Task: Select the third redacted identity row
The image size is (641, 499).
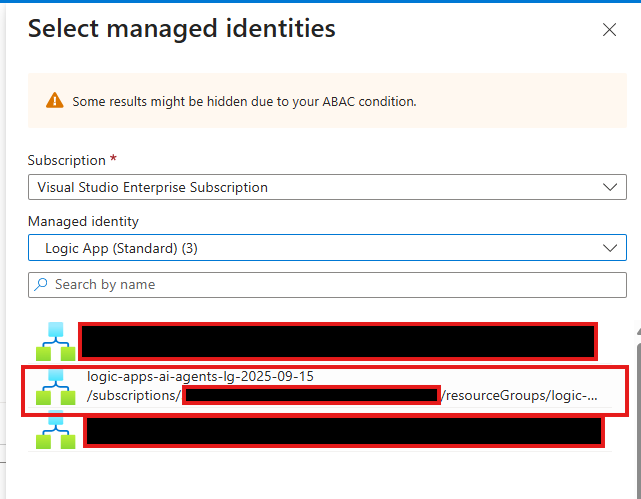Action: click(343, 431)
